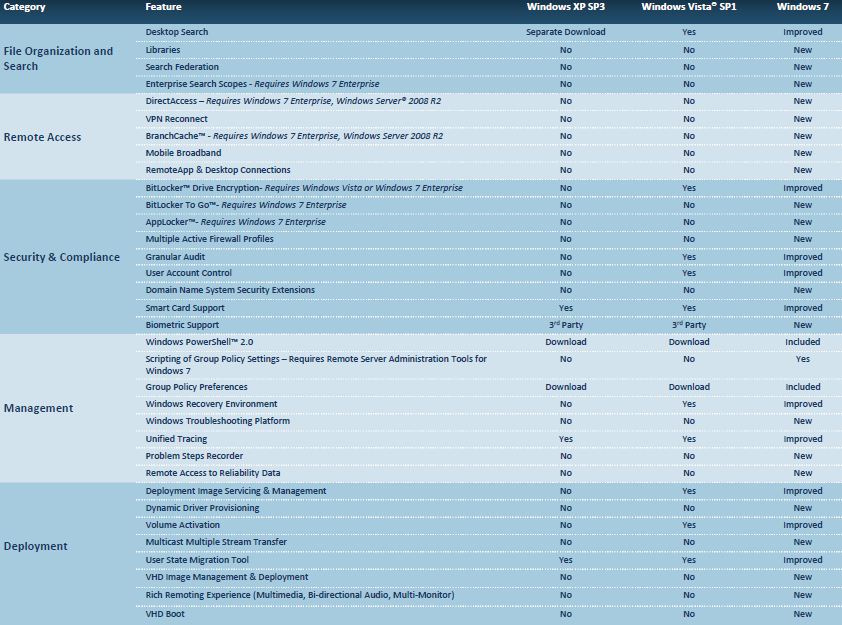
Task: Click the Enterprise Search Scopes feature
Action: coord(262,84)
